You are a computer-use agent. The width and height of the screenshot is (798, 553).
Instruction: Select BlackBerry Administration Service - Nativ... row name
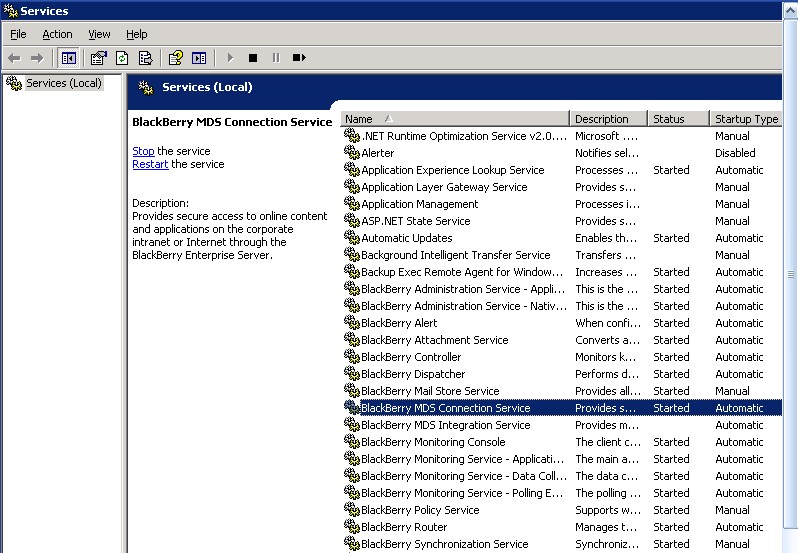(464, 306)
